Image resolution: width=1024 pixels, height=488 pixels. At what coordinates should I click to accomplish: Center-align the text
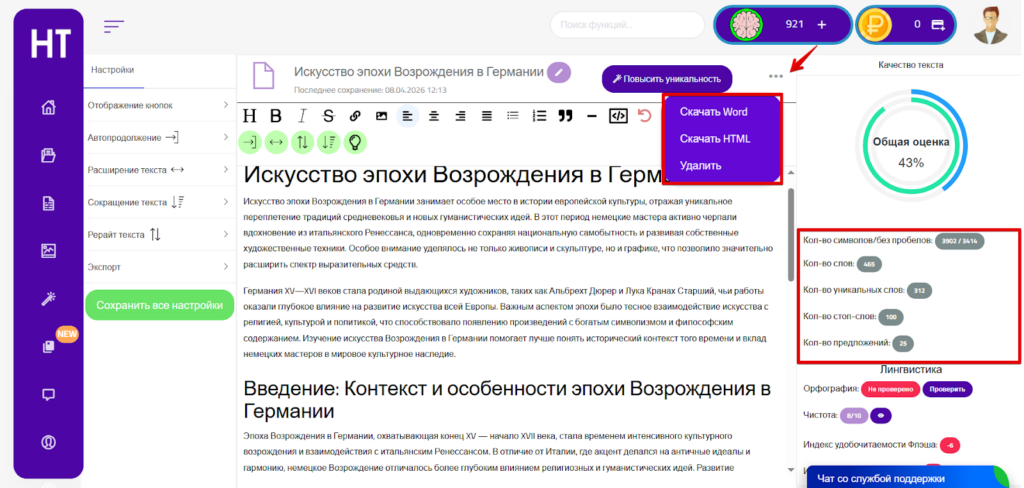click(x=434, y=116)
